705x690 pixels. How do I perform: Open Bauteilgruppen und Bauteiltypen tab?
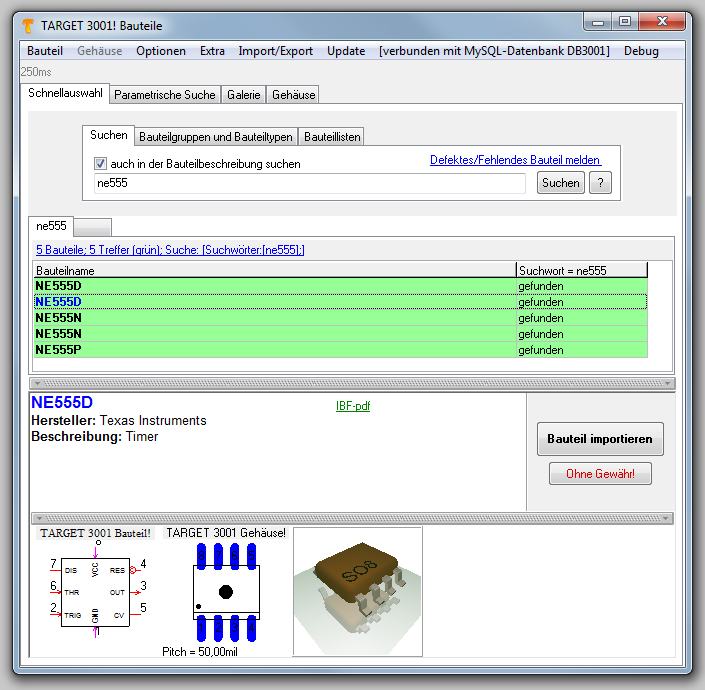point(216,136)
